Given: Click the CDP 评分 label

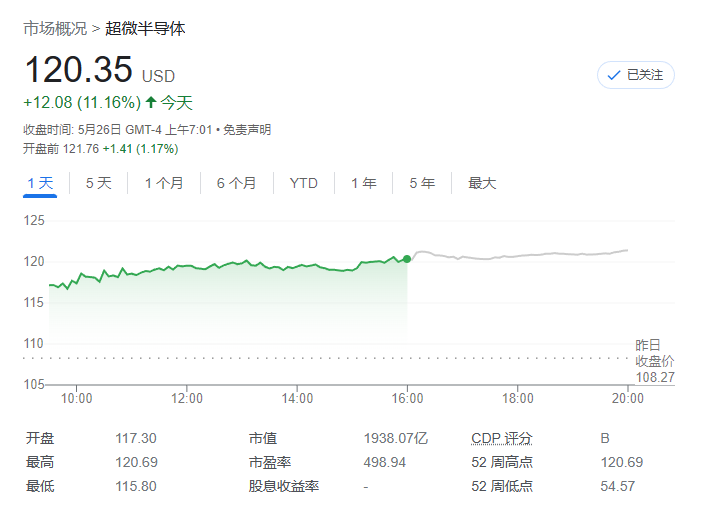Looking at the screenshot, I should point(502,438).
